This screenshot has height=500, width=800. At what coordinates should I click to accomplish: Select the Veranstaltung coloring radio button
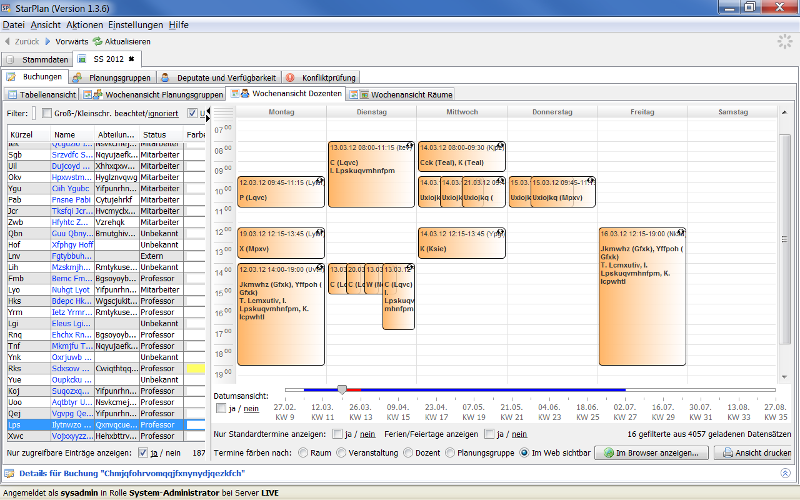tap(341, 453)
